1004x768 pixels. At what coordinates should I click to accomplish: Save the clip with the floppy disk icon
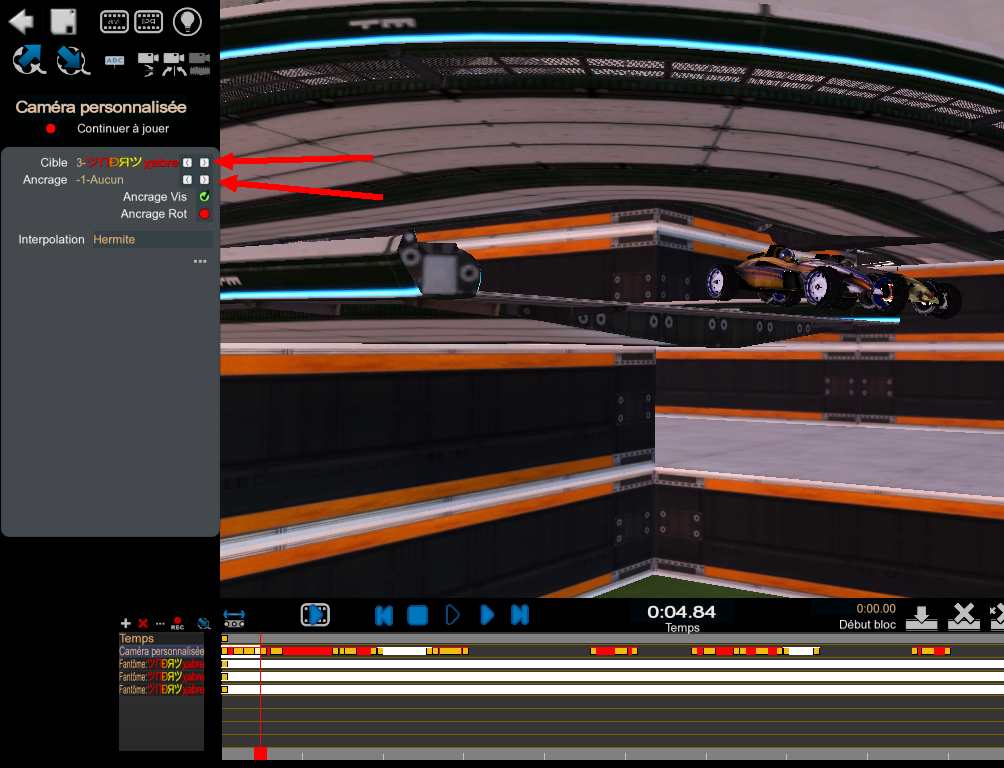63,21
